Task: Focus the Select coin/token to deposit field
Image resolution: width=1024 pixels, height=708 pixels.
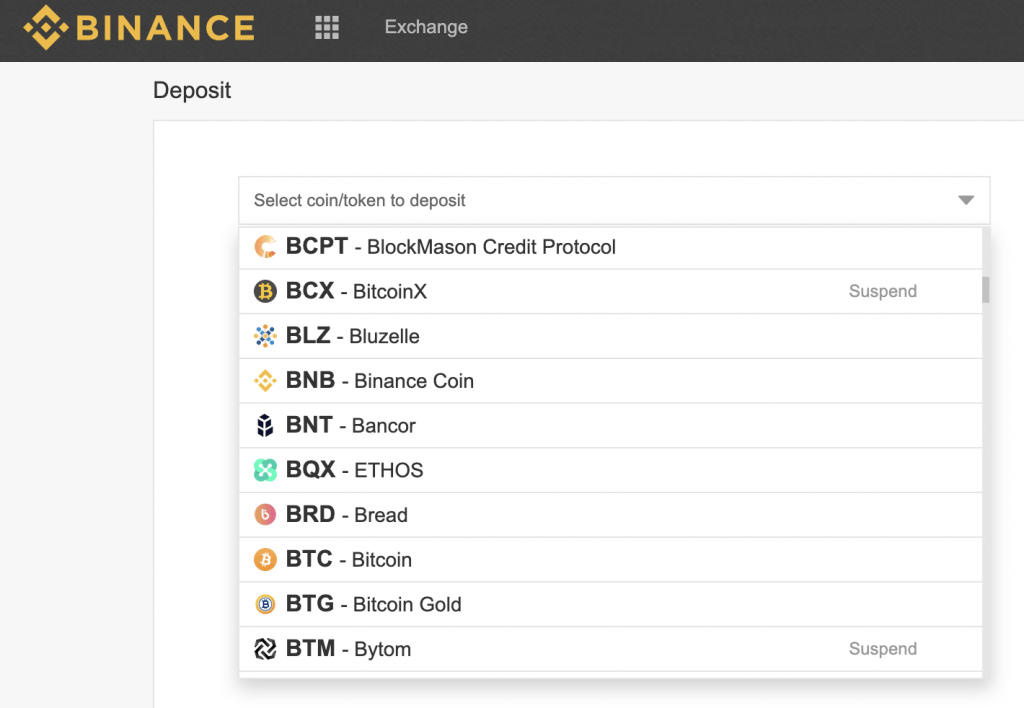Action: (614, 201)
